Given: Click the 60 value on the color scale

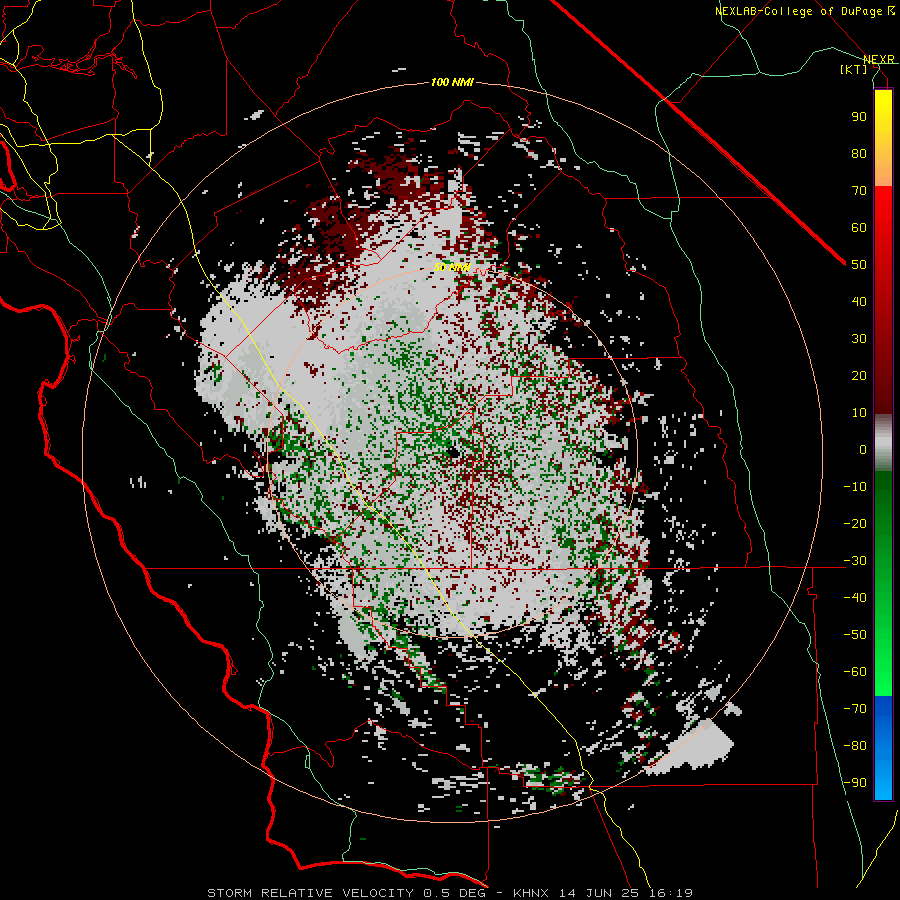Looking at the screenshot, I should pyautogui.click(x=859, y=227).
